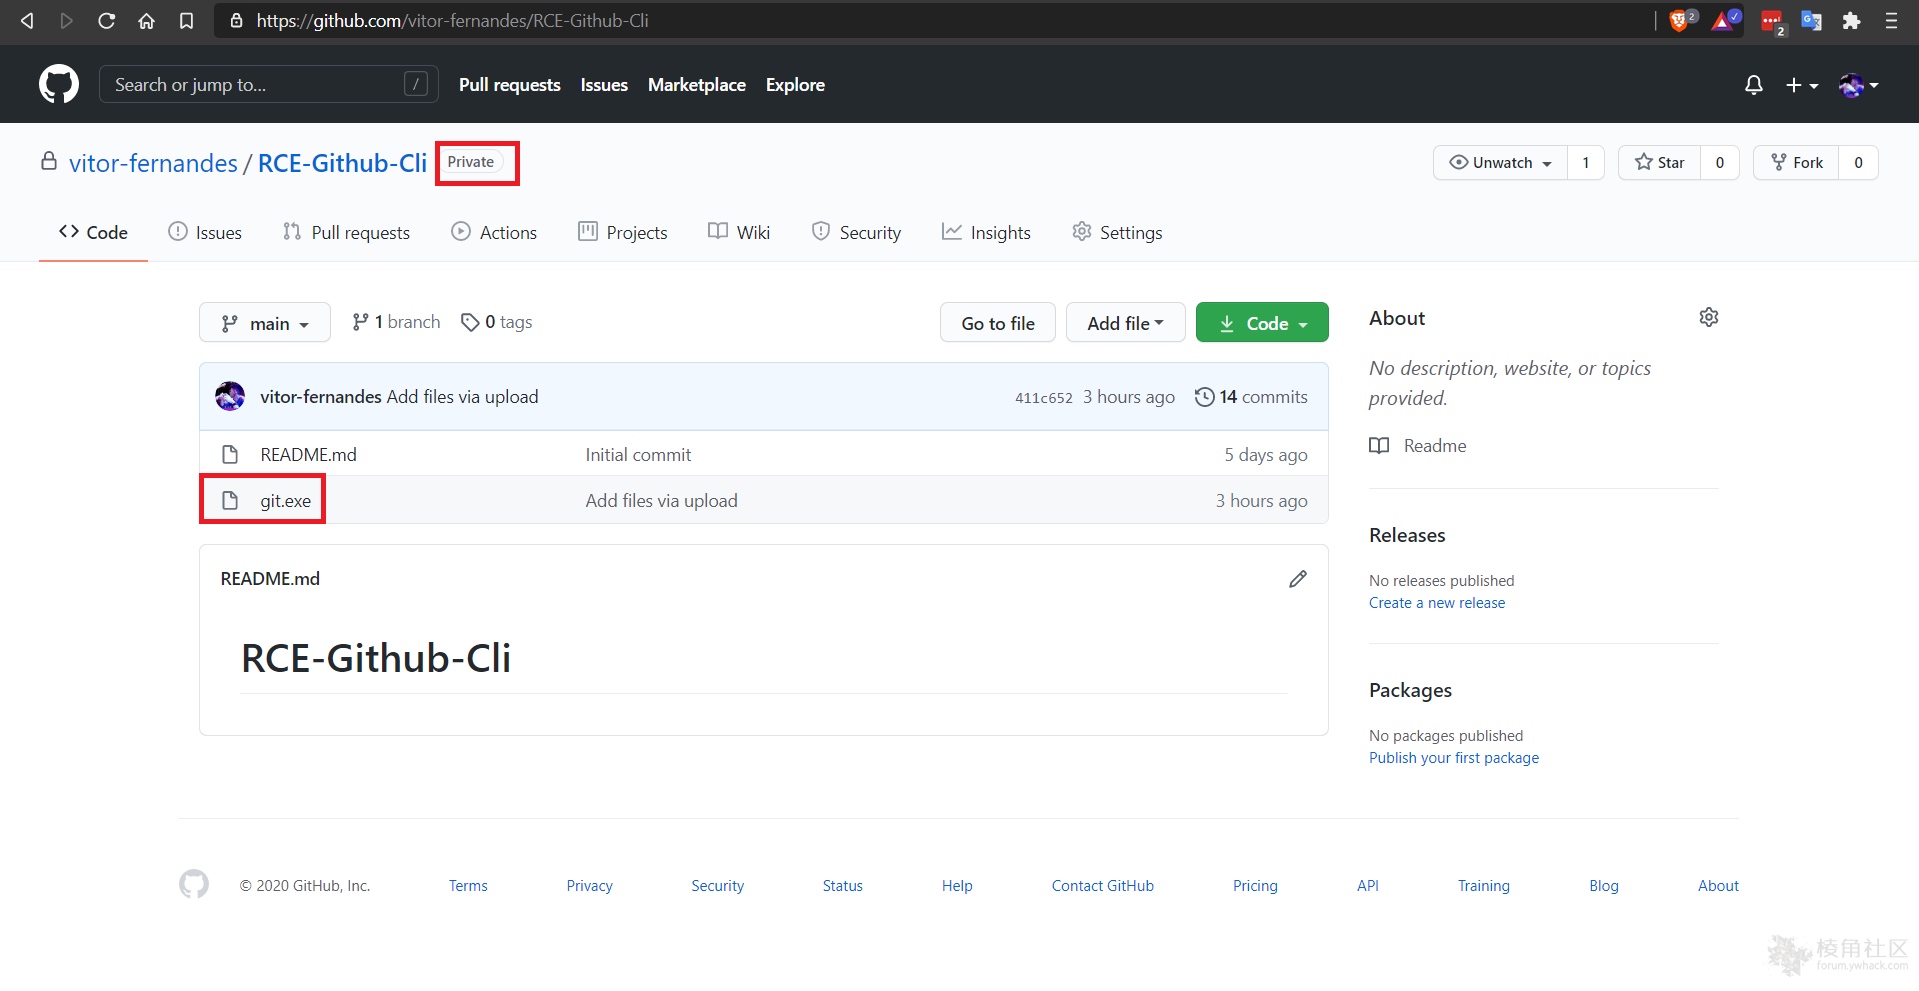View the 14 commits history
1919x991 pixels.
[x=1251, y=397]
